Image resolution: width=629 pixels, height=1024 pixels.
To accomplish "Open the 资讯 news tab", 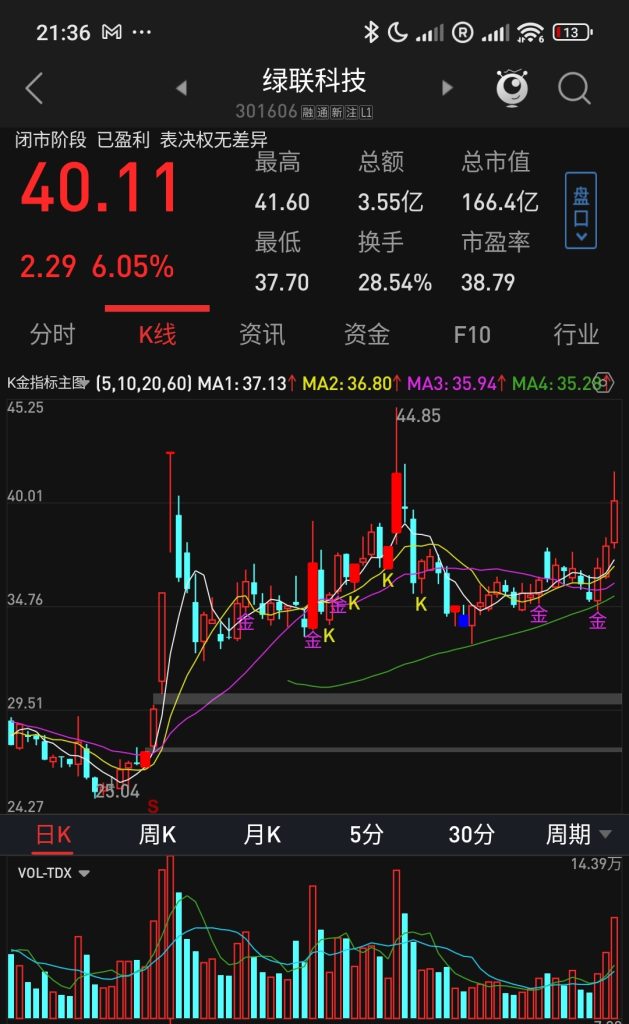I will tap(262, 334).
